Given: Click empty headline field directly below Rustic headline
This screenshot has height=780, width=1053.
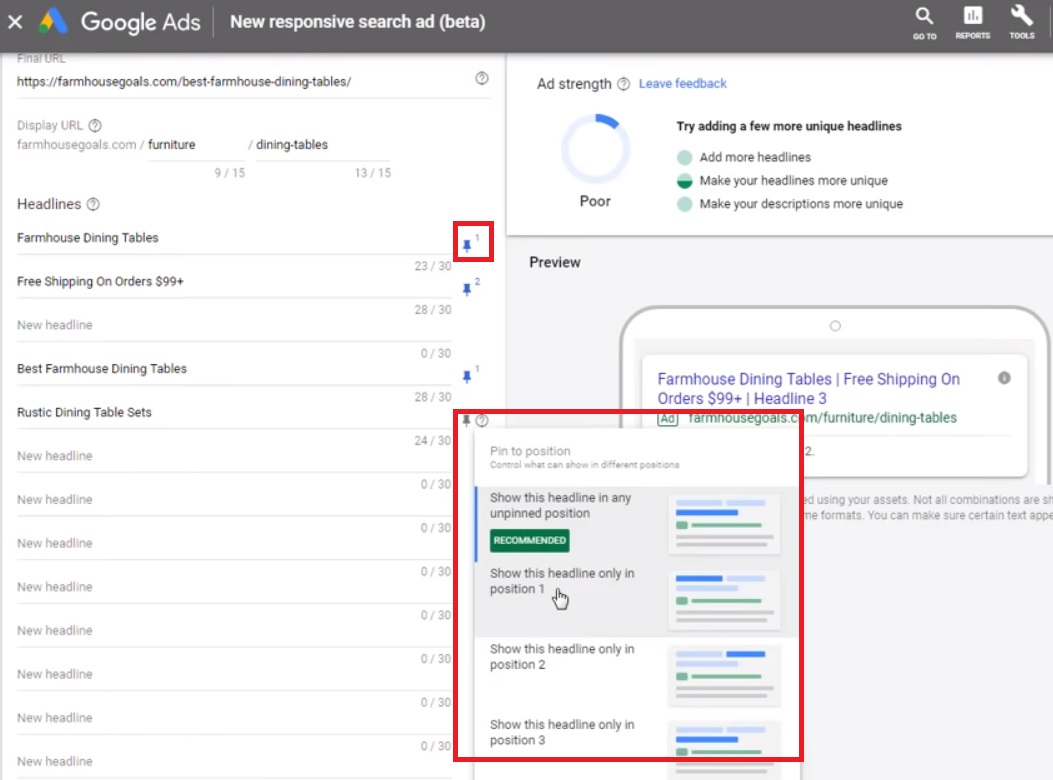Looking at the screenshot, I should tap(234, 456).
